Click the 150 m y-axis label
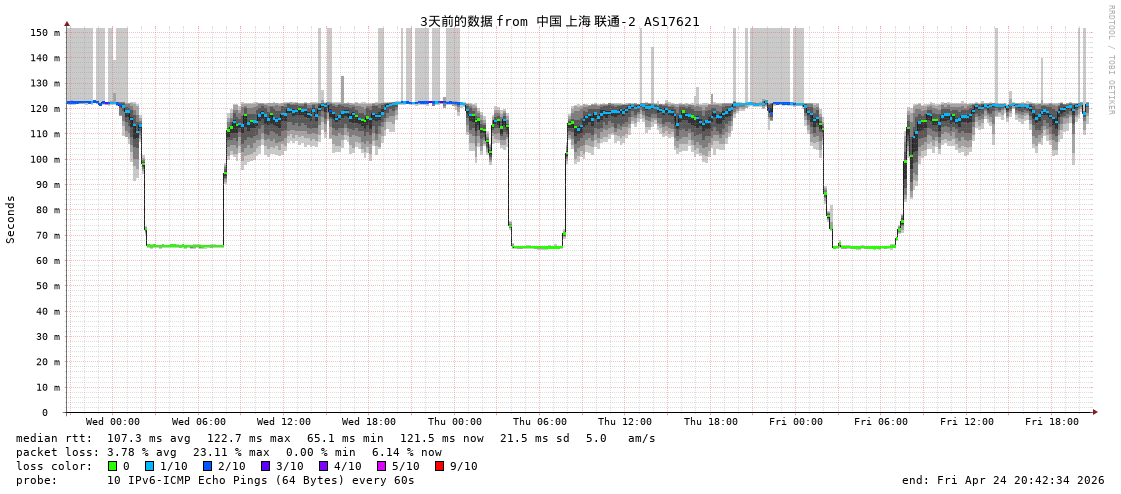This screenshot has height=494, width=1121. [44, 33]
